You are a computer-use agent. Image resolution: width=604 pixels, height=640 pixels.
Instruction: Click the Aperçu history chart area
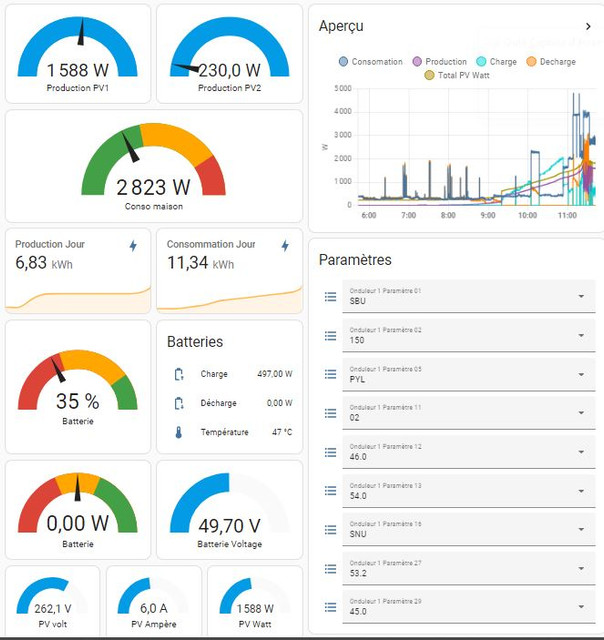click(x=477, y=147)
